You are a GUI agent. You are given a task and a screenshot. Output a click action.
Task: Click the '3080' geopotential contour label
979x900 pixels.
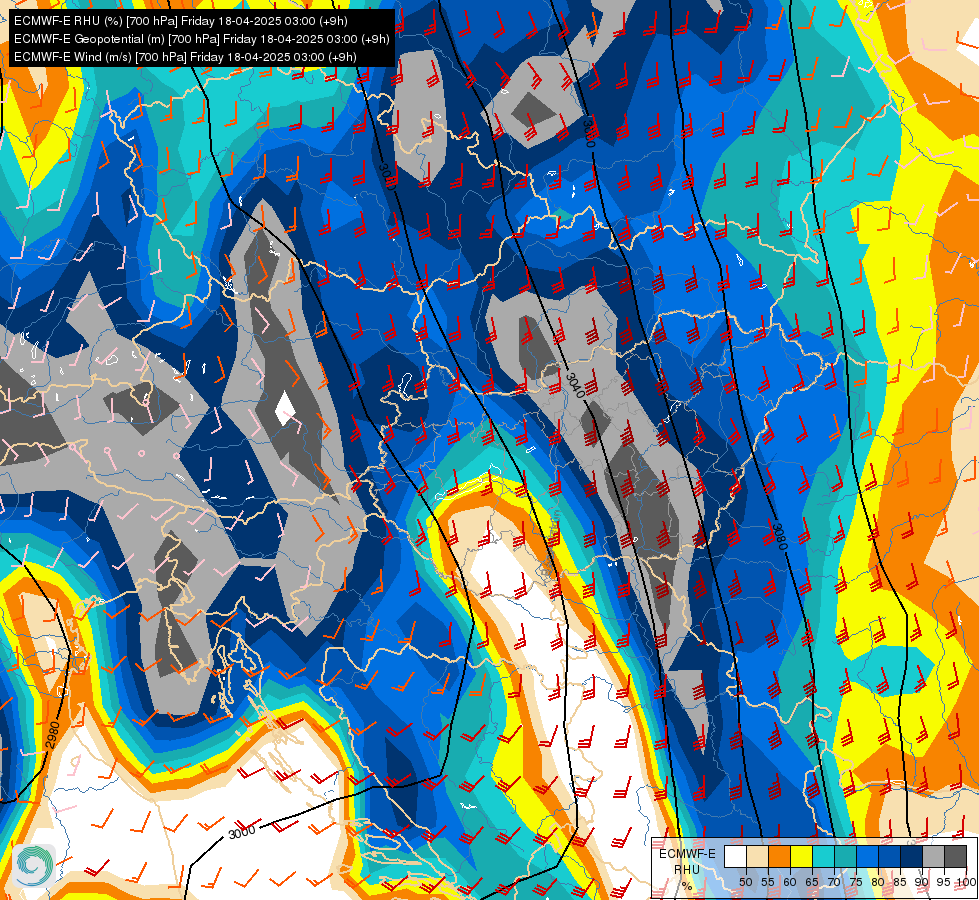tap(779, 537)
